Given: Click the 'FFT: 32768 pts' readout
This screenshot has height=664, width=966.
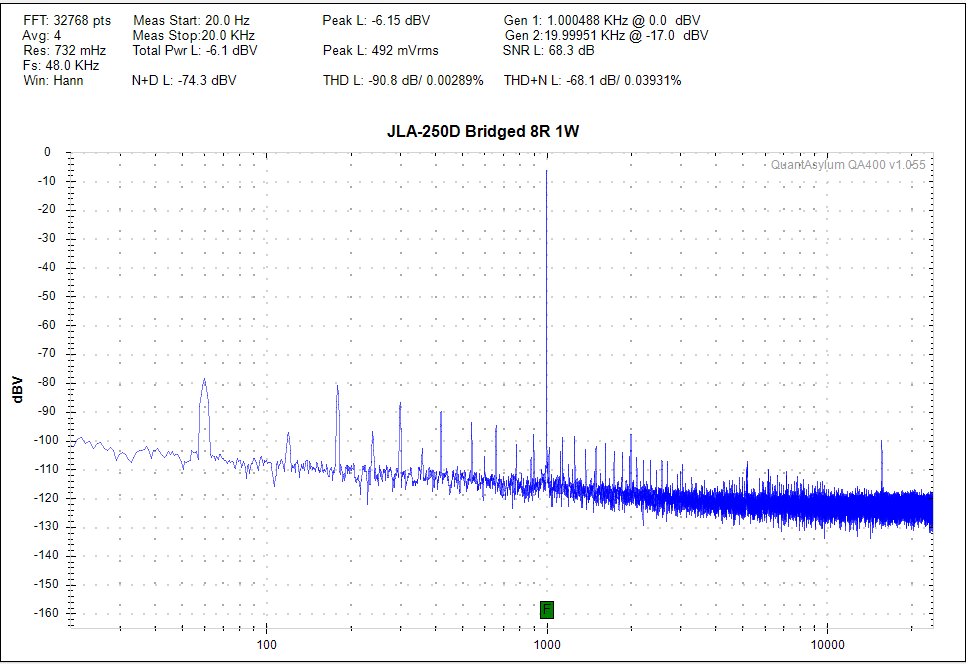Looking at the screenshot, I should tap(67, 20).
